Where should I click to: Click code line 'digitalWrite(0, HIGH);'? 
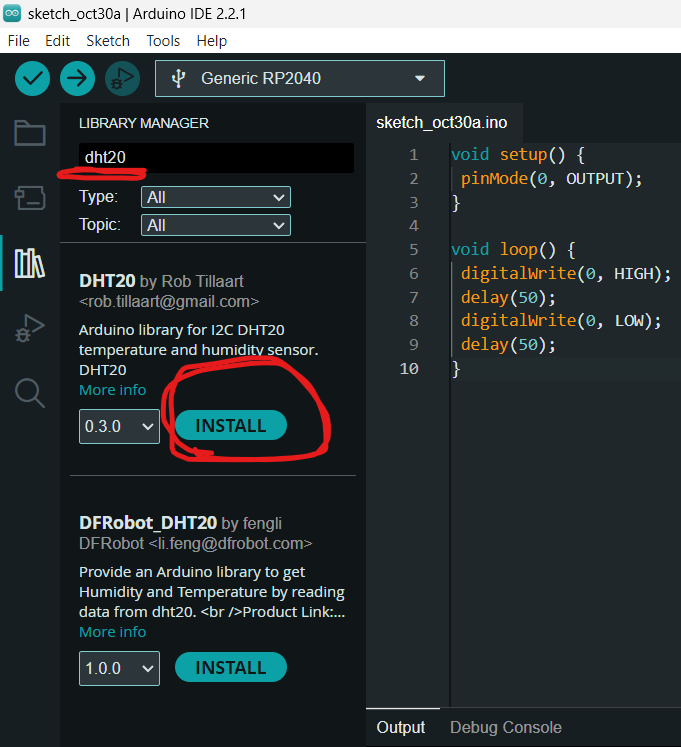pyautogui.click(x=566, y=273)
